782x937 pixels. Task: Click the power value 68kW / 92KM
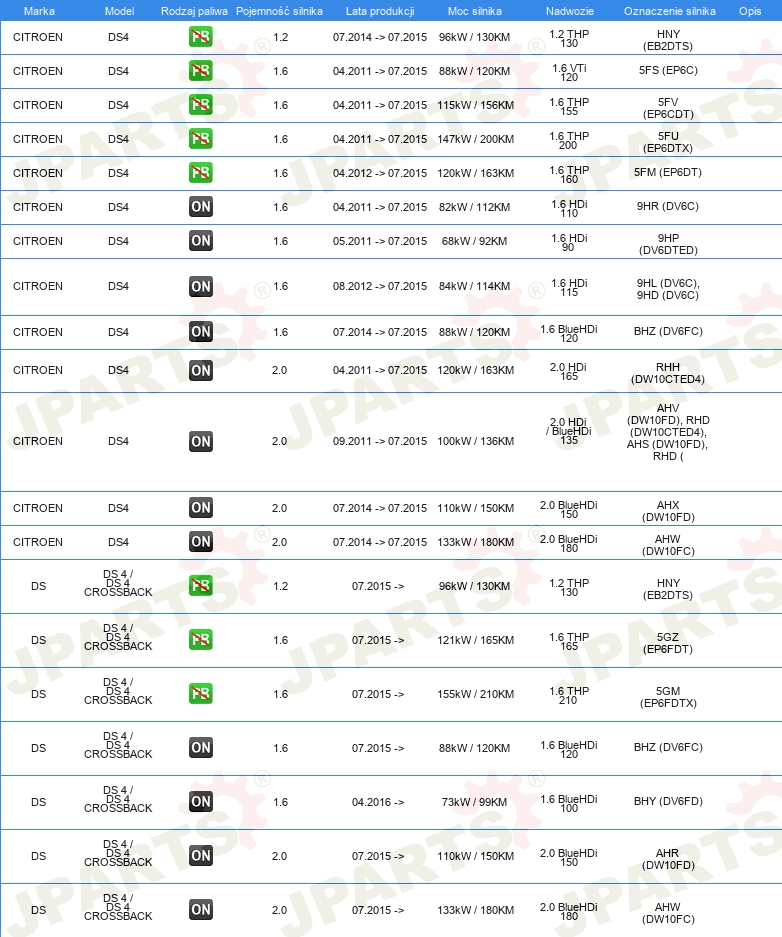(x=474, y=241)
